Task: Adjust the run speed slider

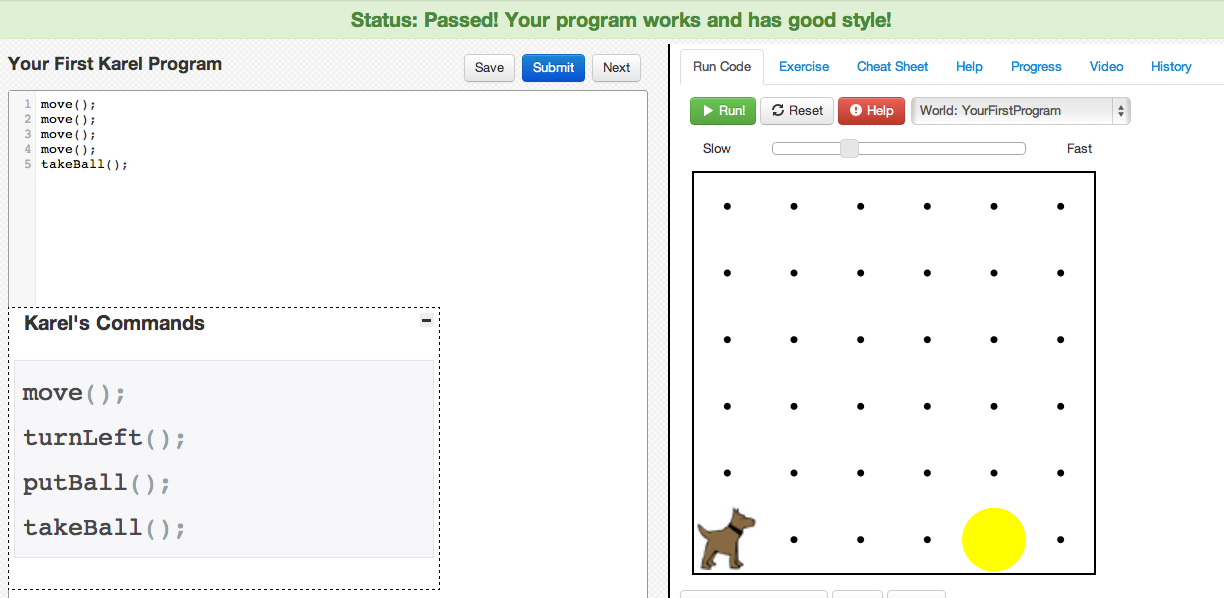Action: 848,148
